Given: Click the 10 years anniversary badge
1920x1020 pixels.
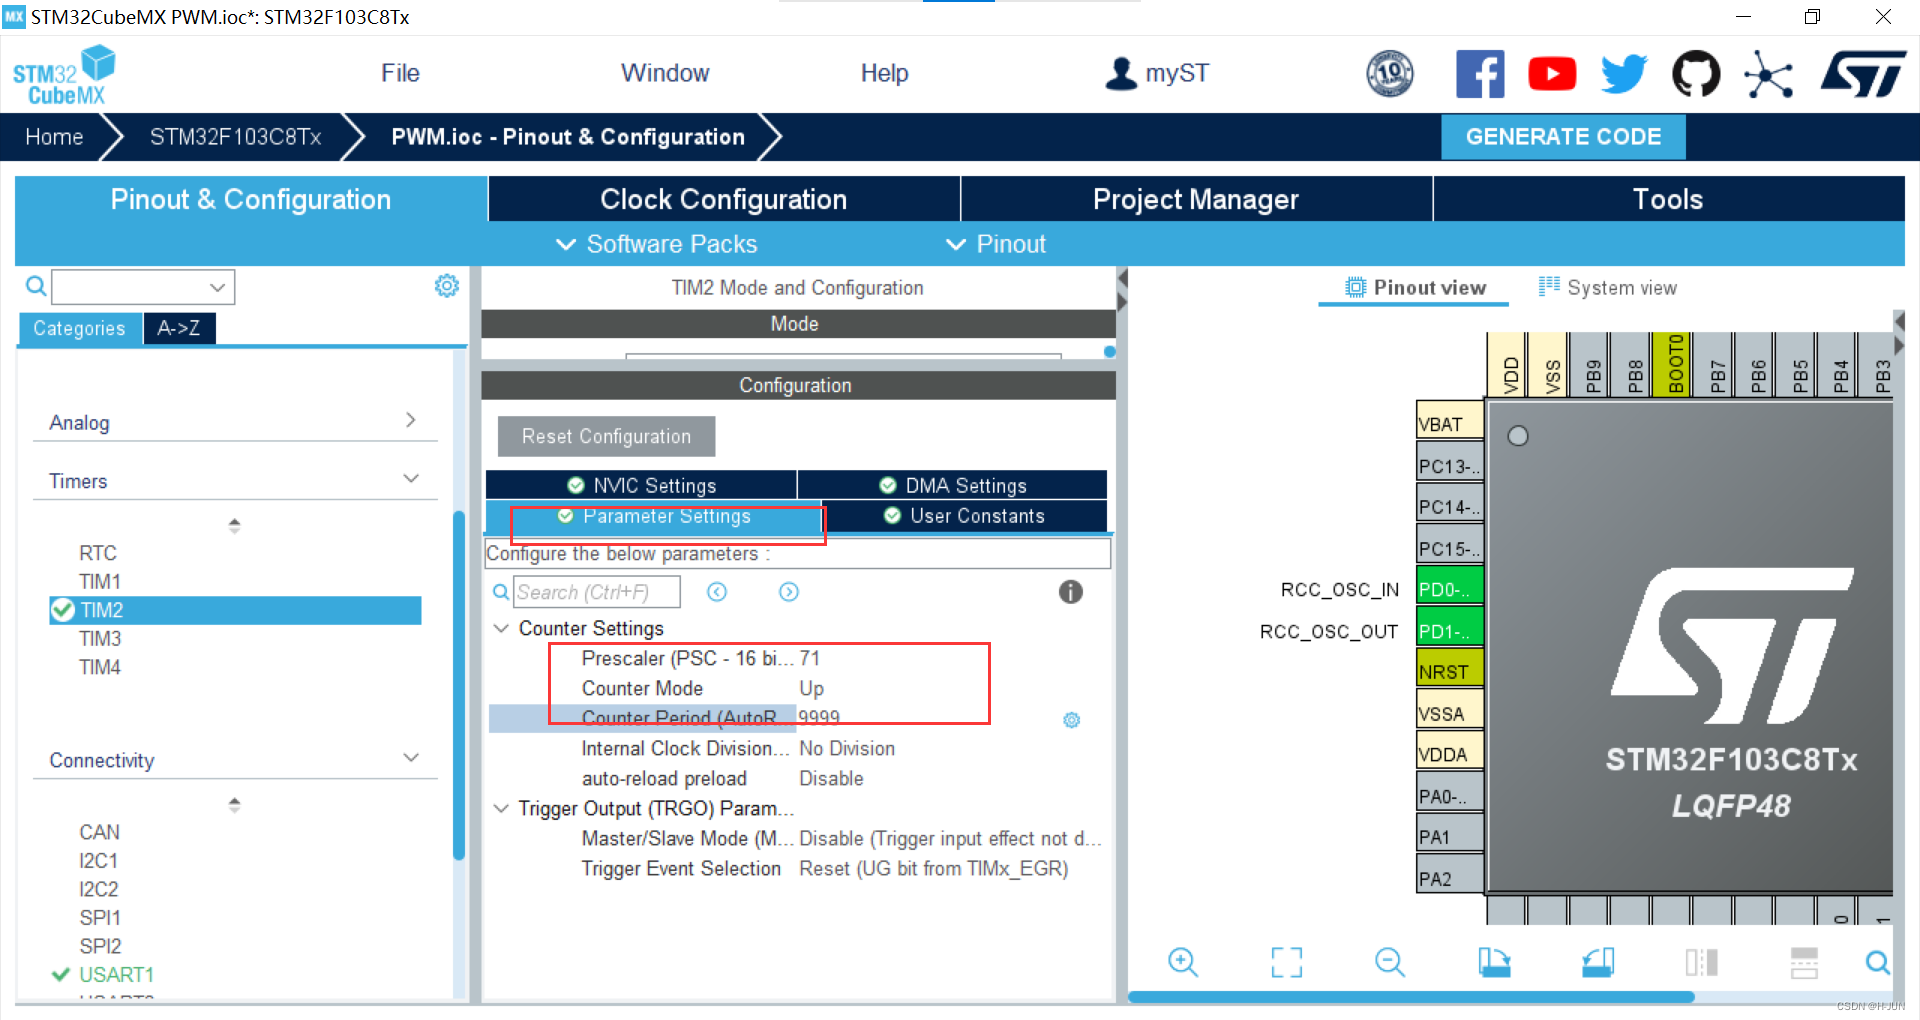Looking at the screenshot, I should 1390,73.
